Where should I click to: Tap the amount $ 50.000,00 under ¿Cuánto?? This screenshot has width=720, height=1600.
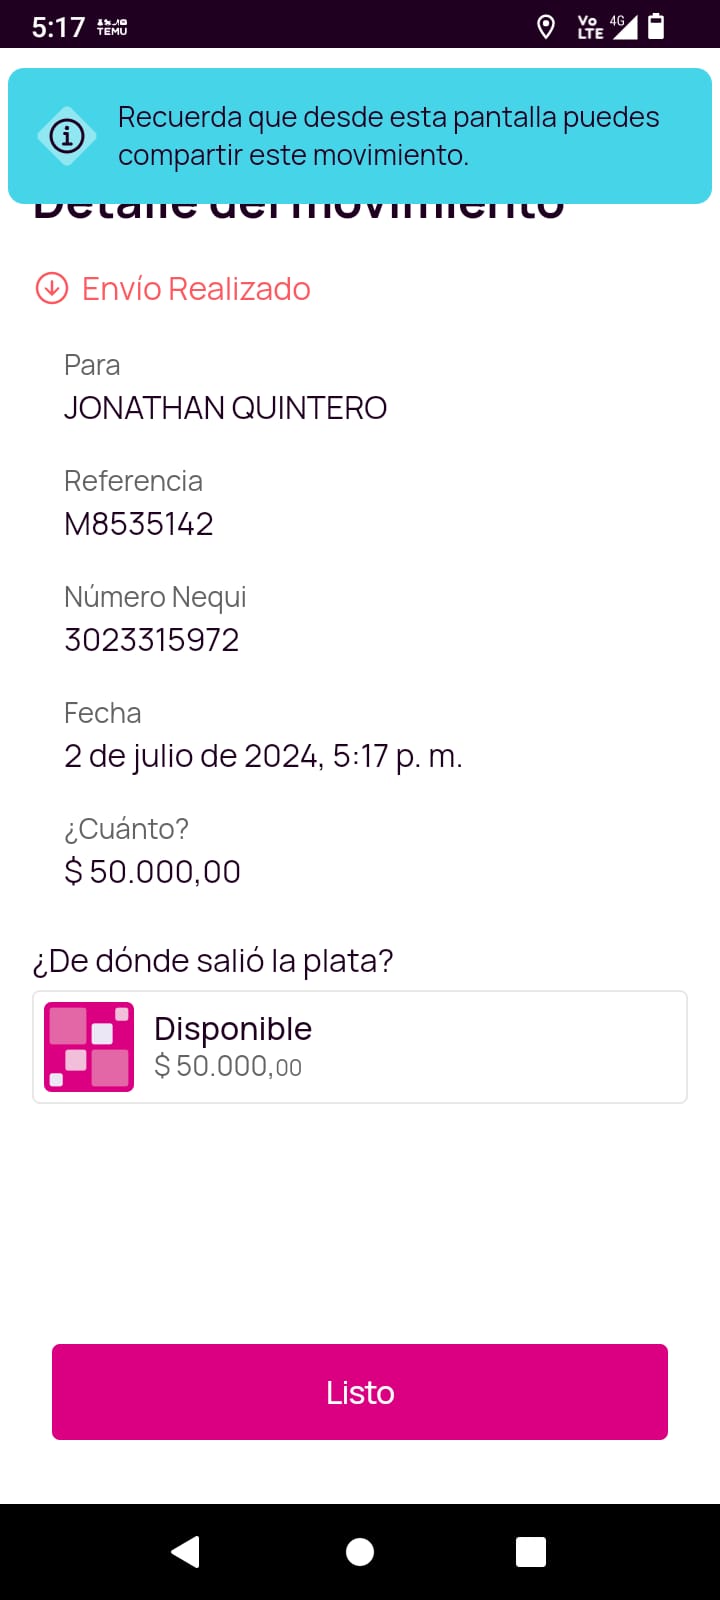coord(152,872)
